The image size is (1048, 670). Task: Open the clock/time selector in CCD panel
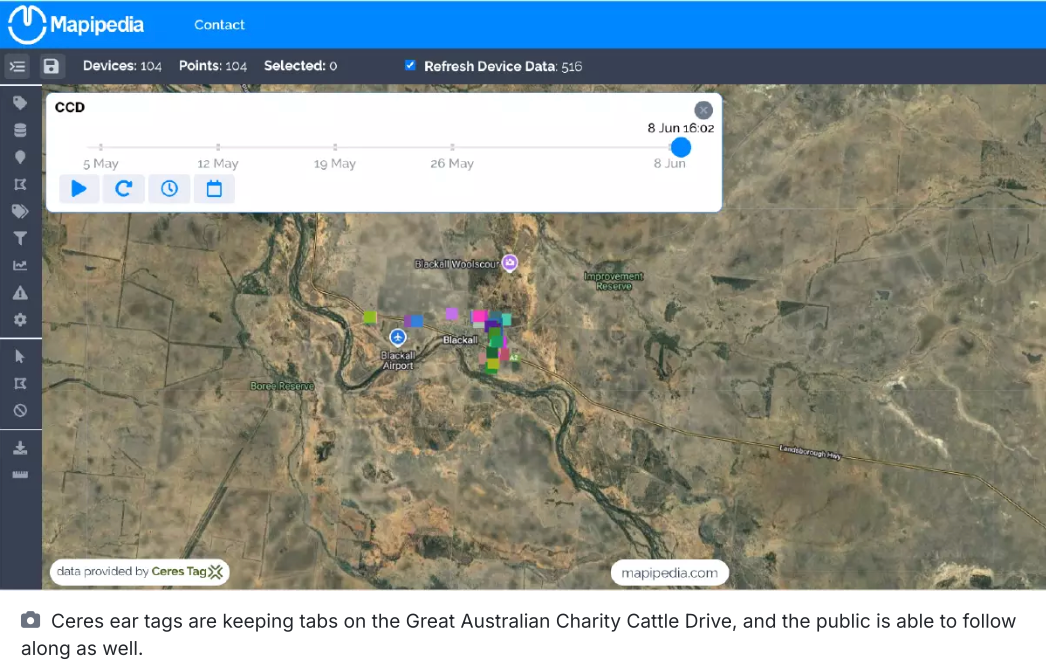coord(169,188)
